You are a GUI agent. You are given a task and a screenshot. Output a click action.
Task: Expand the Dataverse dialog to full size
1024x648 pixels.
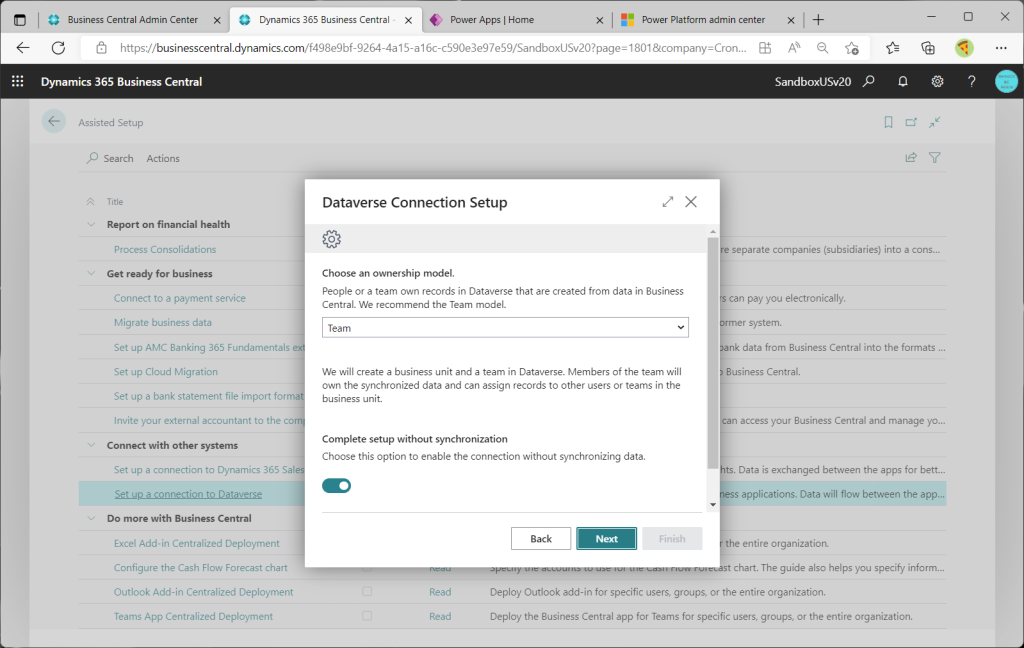[x=667, y=202]
